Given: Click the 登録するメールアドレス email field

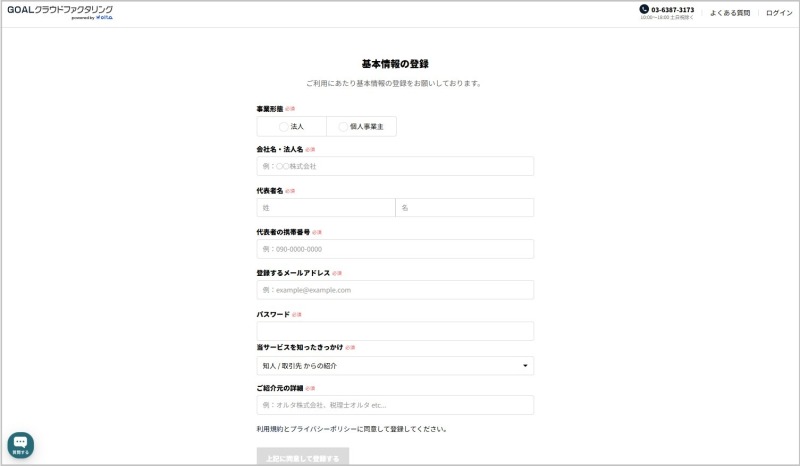Looking at the screenshot, I should 394,290.
